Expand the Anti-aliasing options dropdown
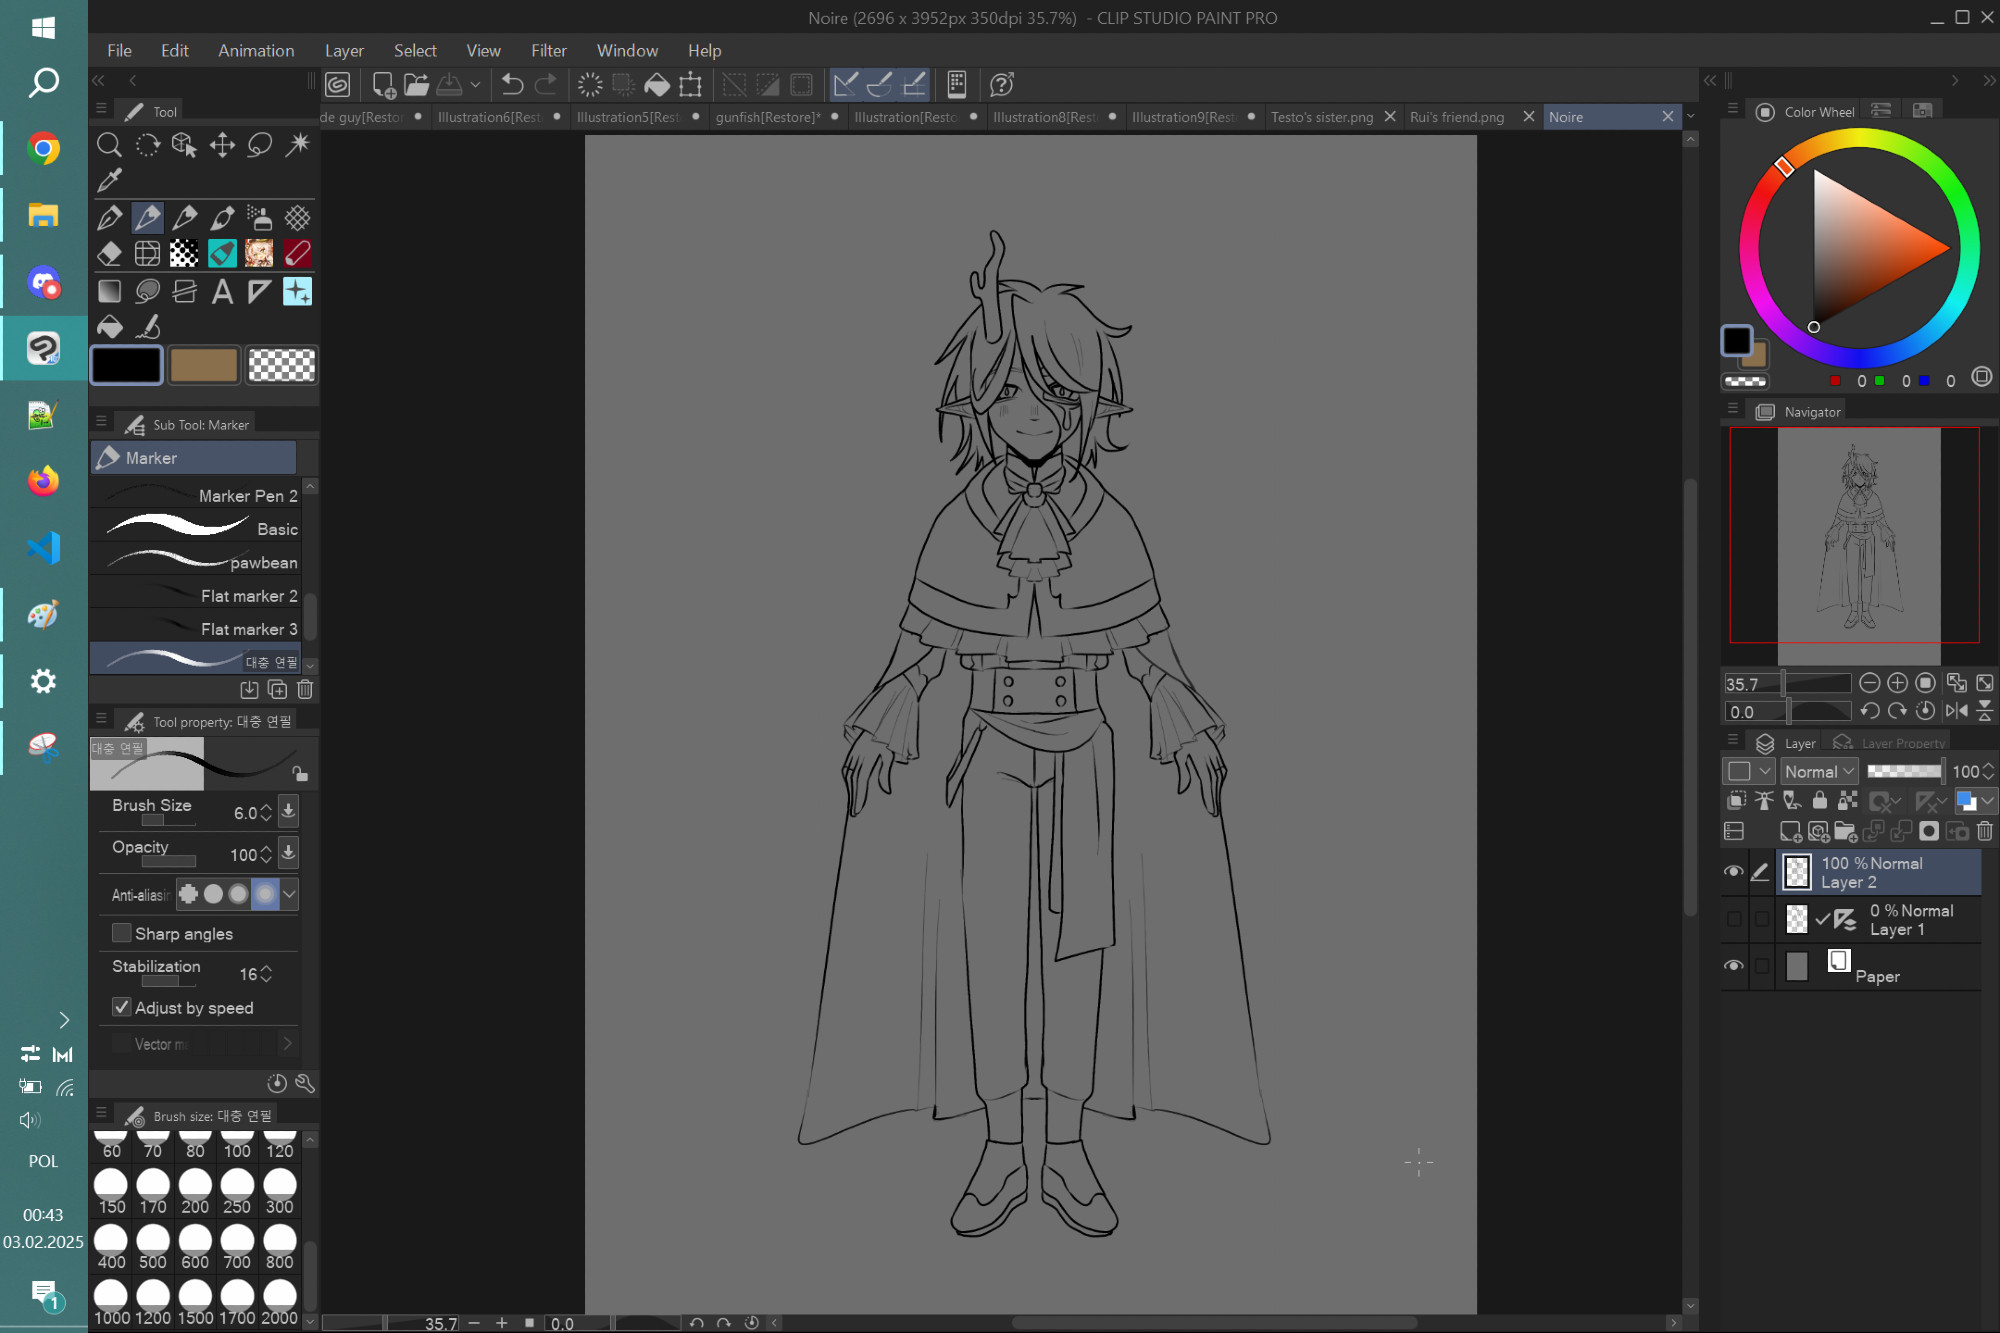 tap(290, 894)
